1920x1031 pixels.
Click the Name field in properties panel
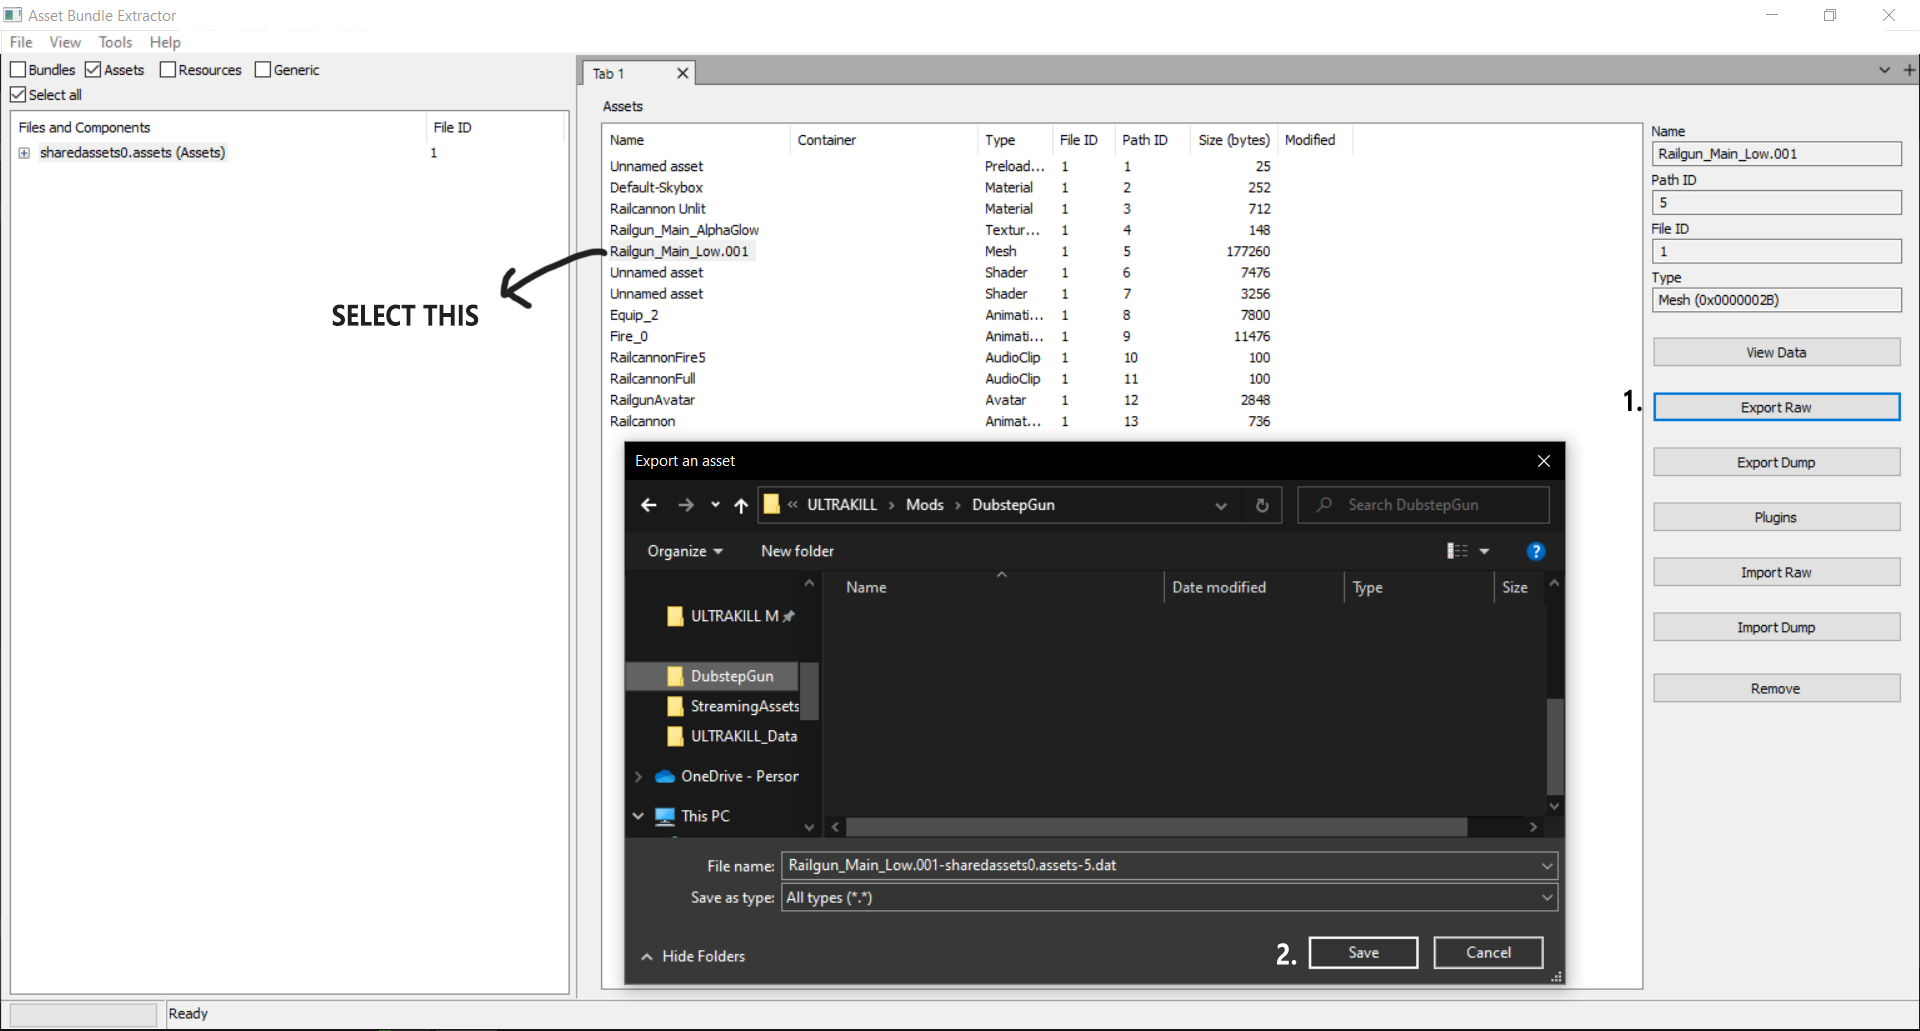1776,154
